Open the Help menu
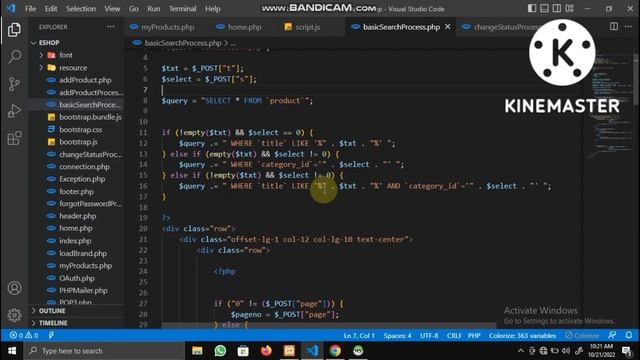Viewport: 640px width, 360px height. pyautogui.click(x=213, y=9)
